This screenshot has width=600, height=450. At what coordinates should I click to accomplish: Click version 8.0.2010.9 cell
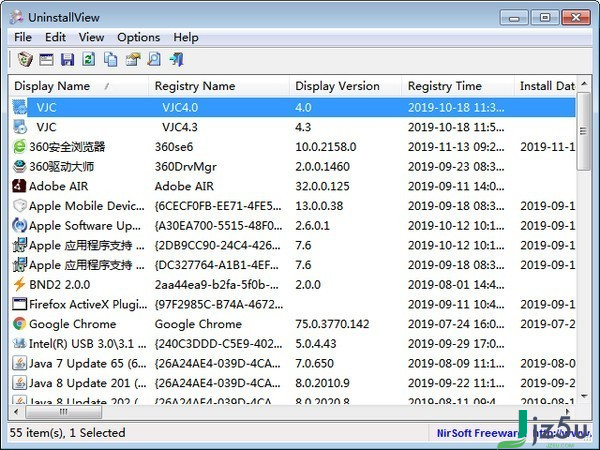point(323,383)
